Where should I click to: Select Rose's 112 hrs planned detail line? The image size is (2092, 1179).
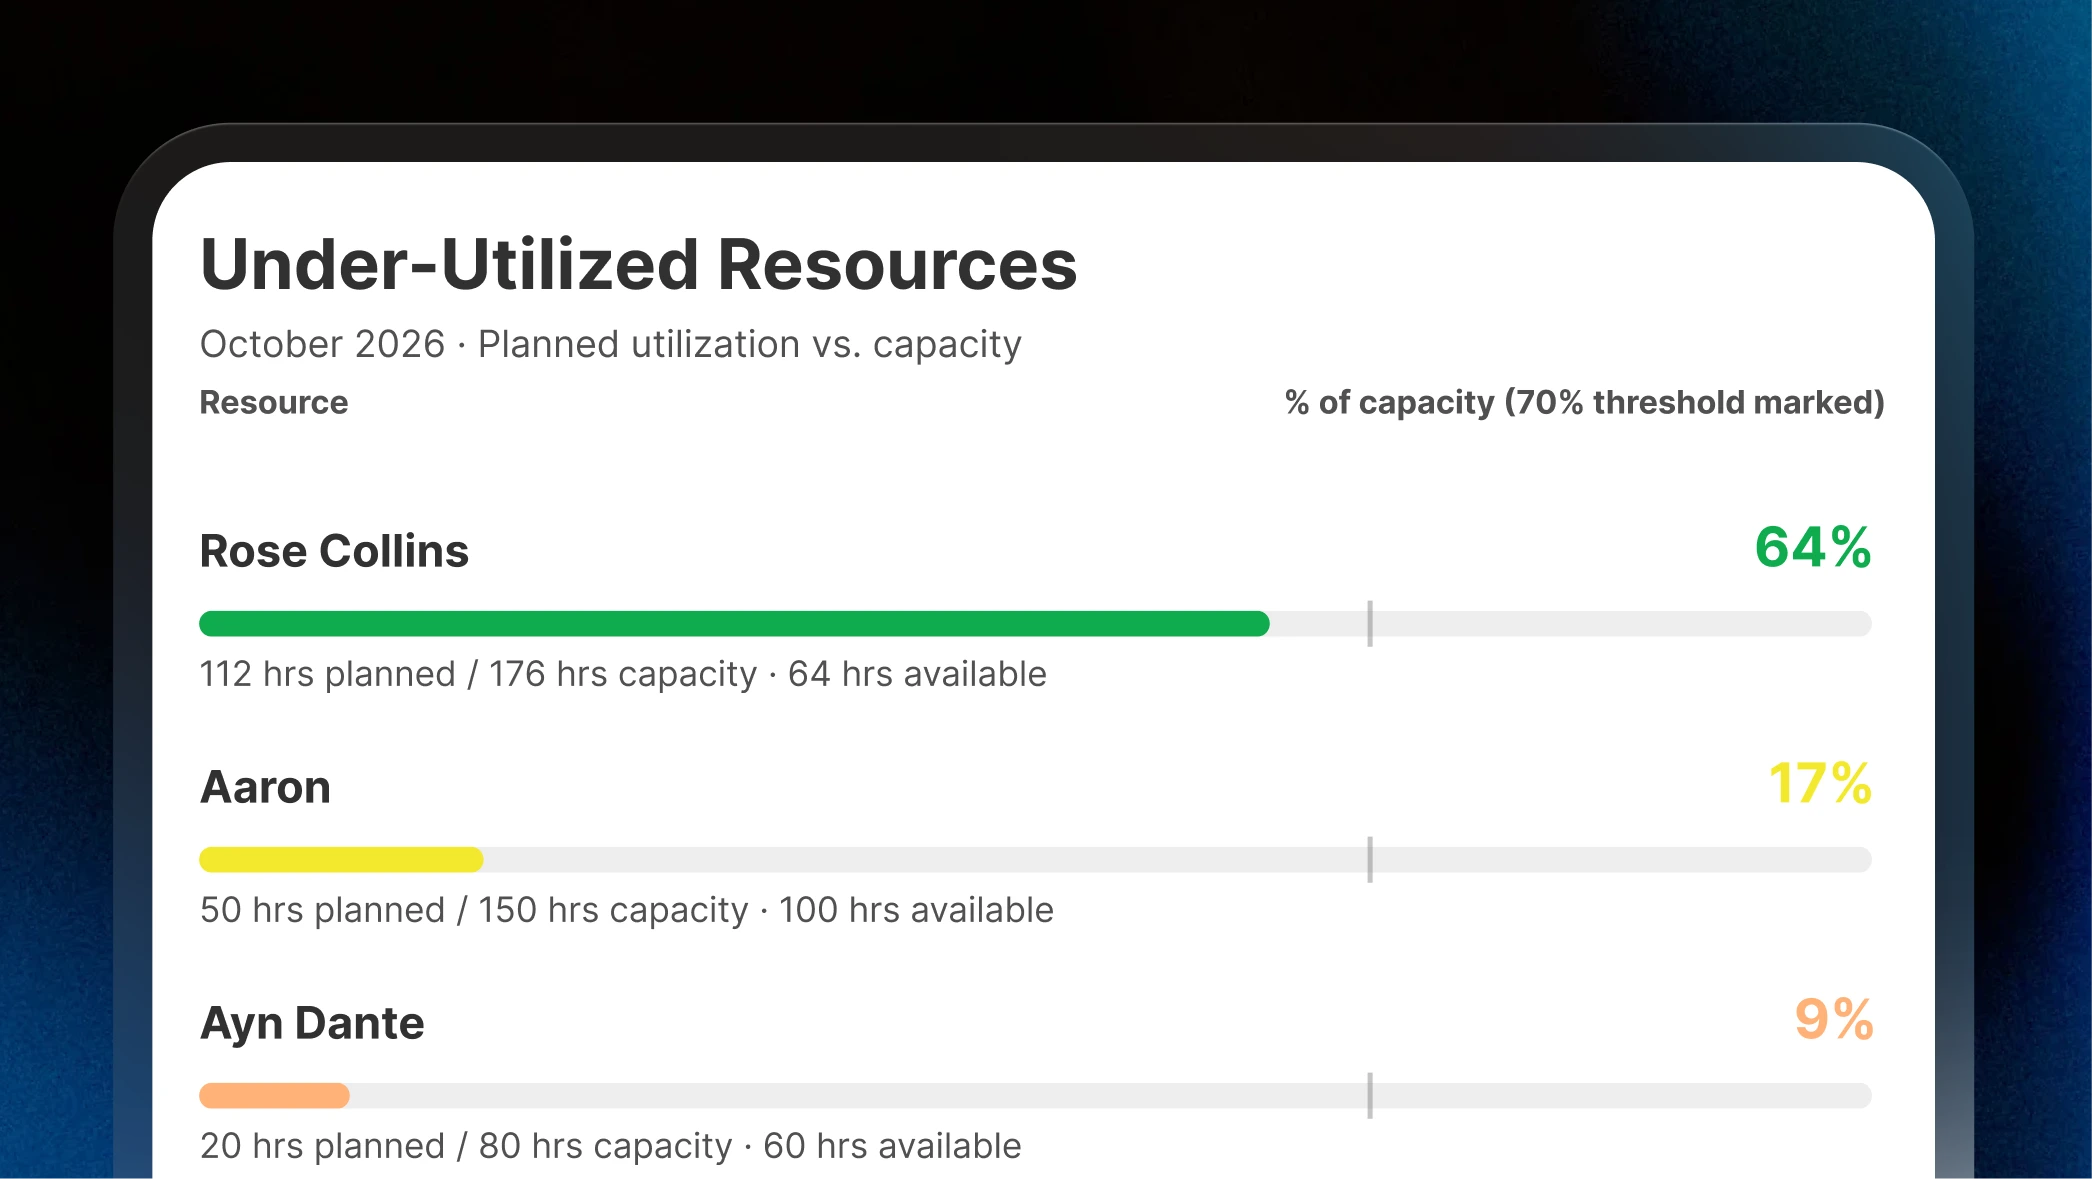(623, 674)
